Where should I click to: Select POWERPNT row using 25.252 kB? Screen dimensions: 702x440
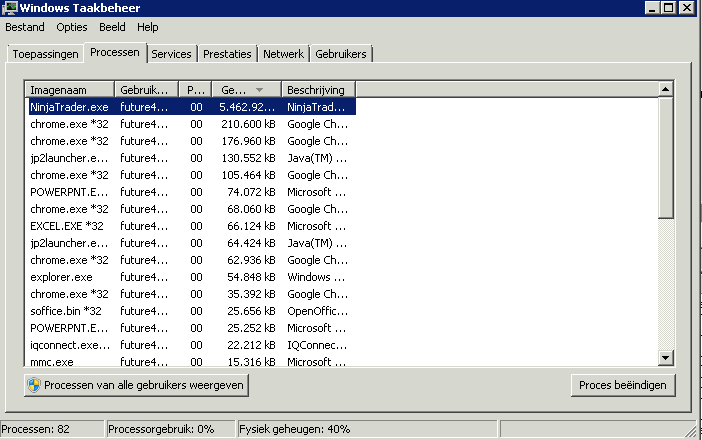pos(192,328)
